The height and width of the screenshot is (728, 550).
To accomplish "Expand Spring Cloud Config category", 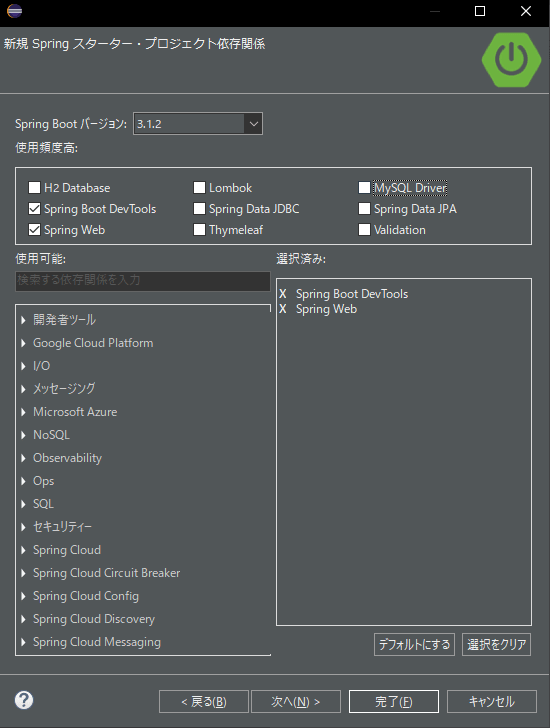I will 23,596.
